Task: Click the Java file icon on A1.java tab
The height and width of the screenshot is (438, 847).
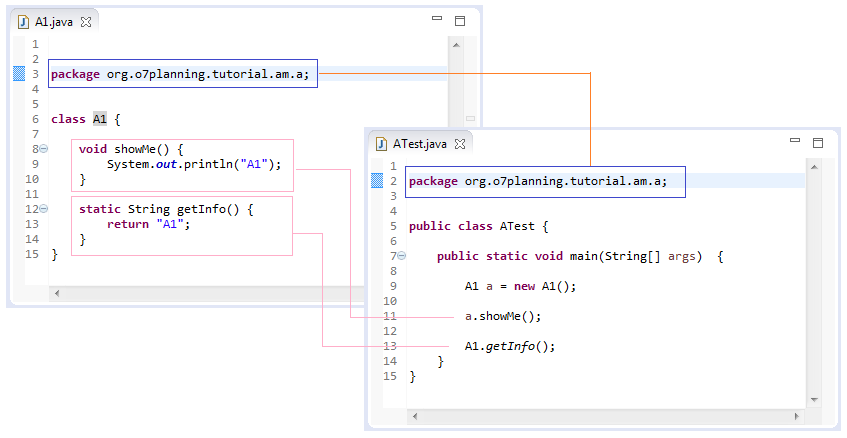Action: 23,22
